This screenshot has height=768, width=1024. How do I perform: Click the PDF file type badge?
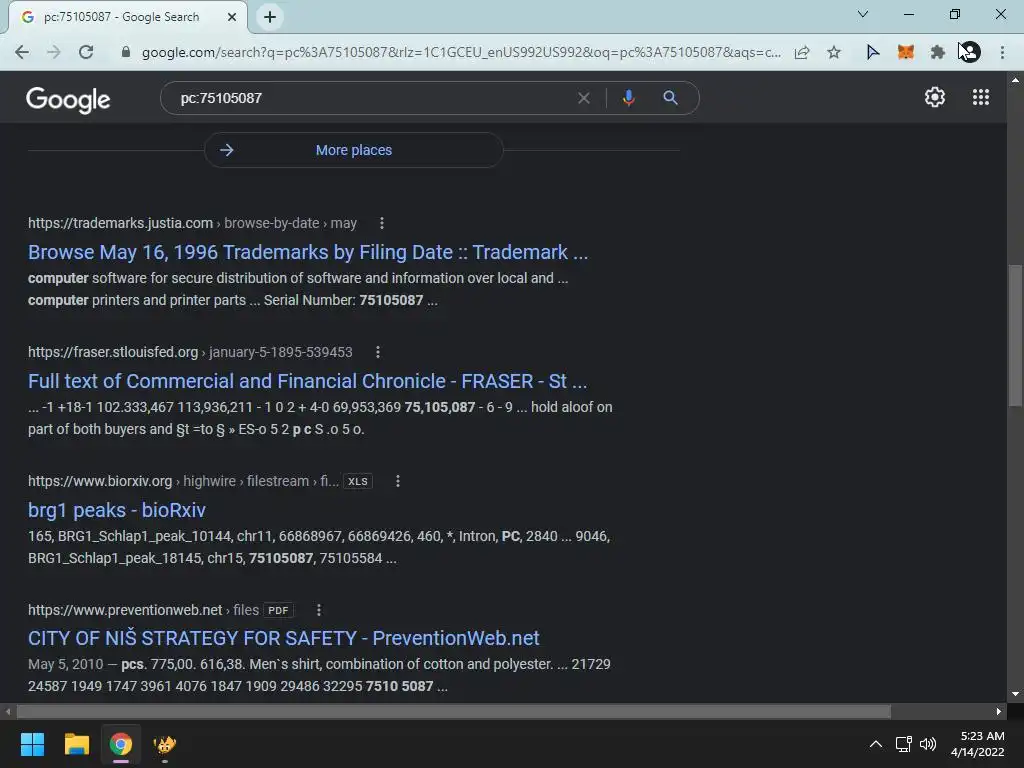[278, 610]
